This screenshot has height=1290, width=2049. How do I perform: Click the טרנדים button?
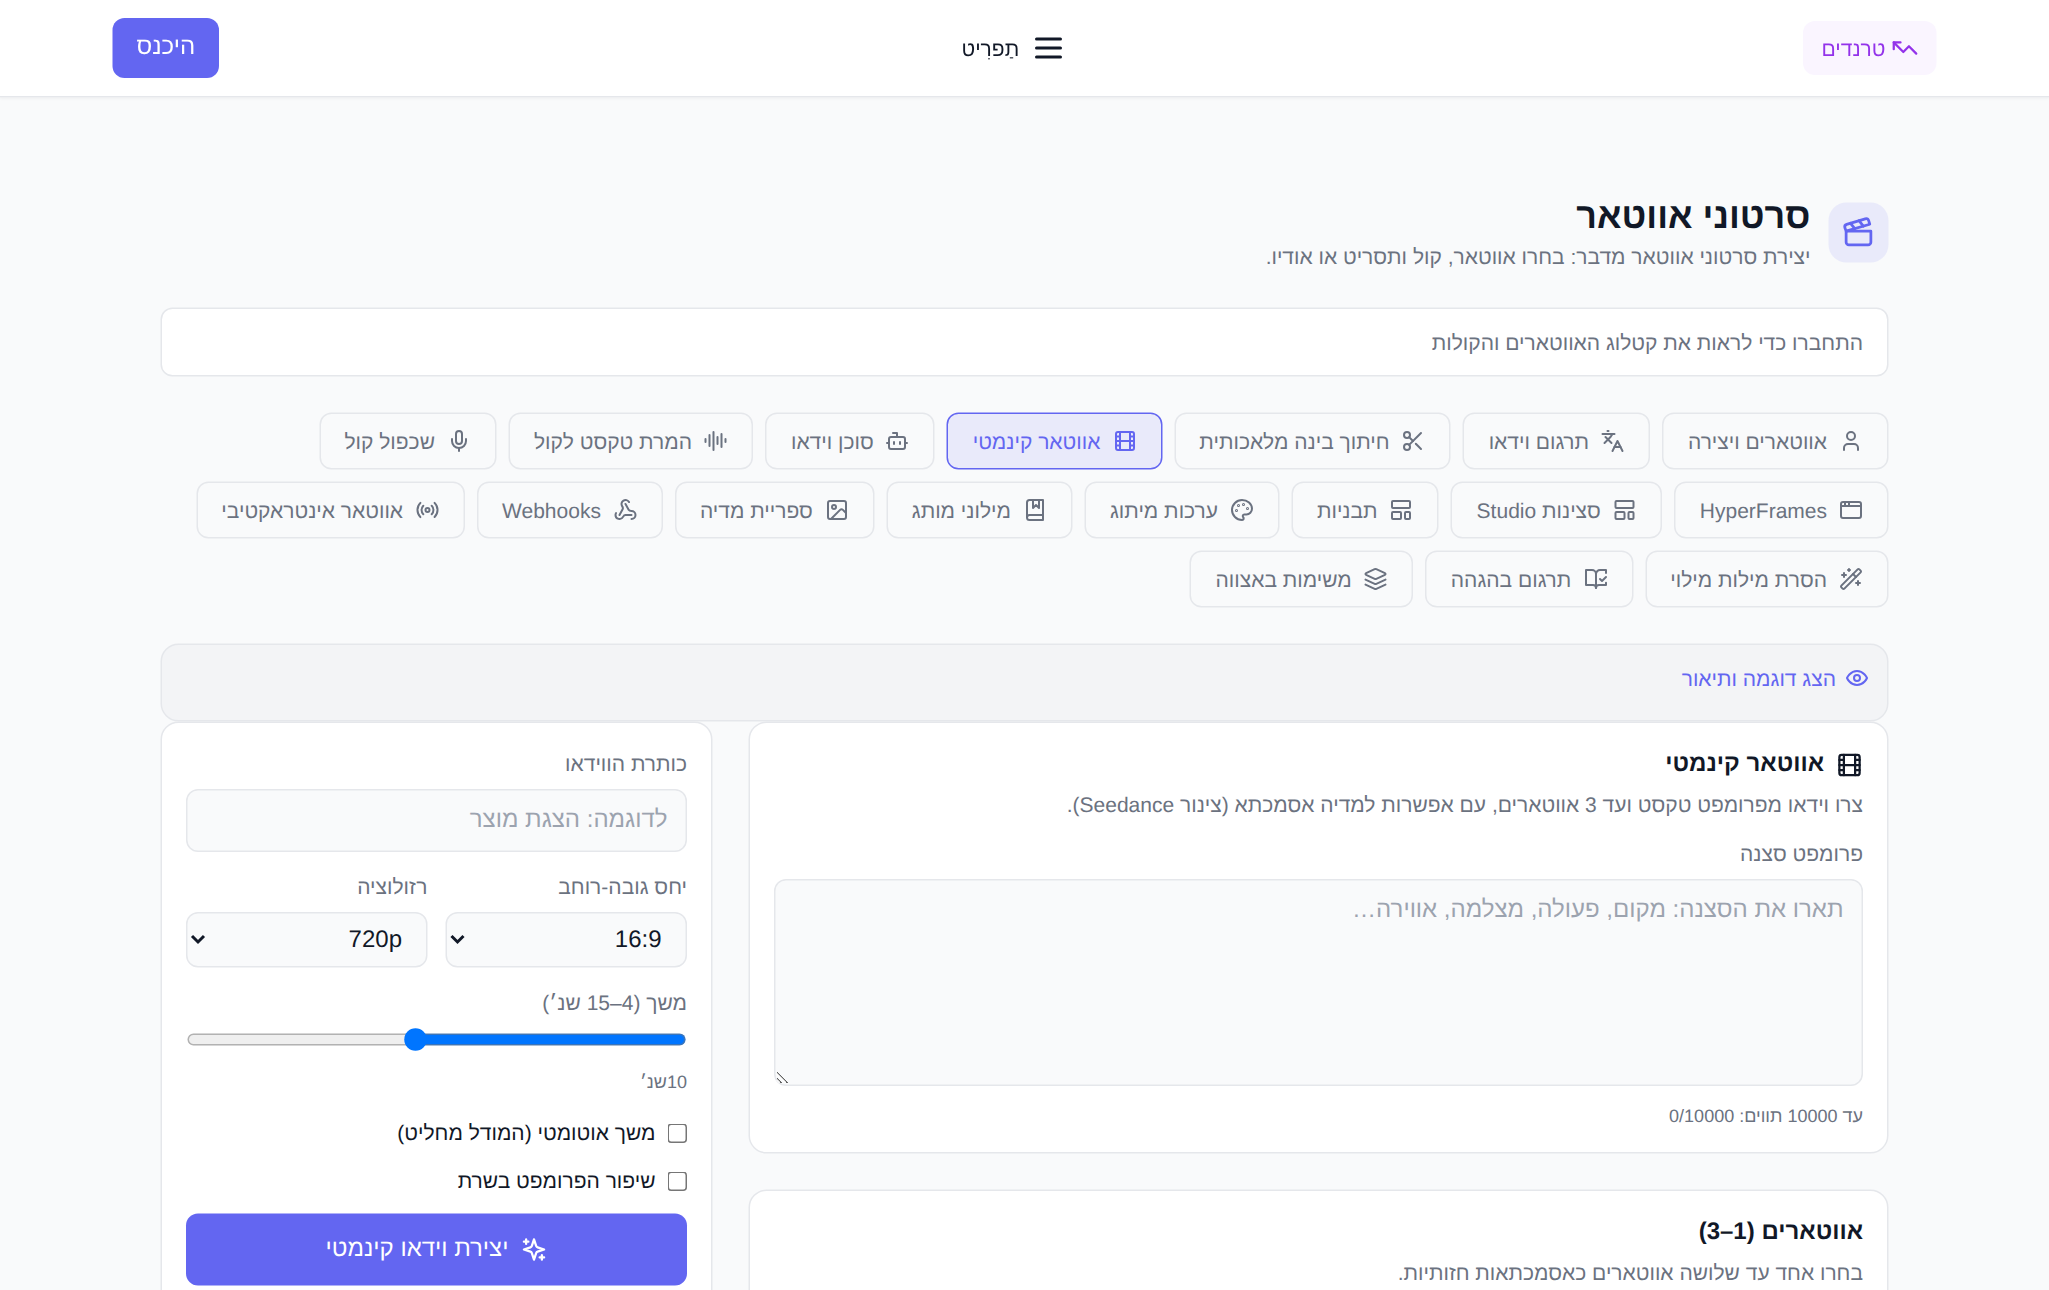point(1869,48)
